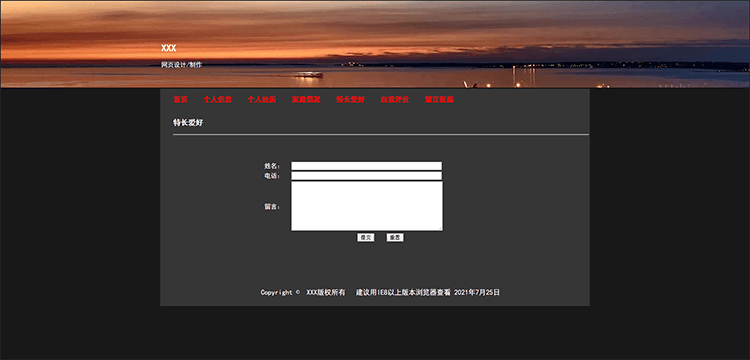Clear the form using the 重置 button
Image resolution: width=750 pixels, height=360 pixels.
(x=395, y=238)
